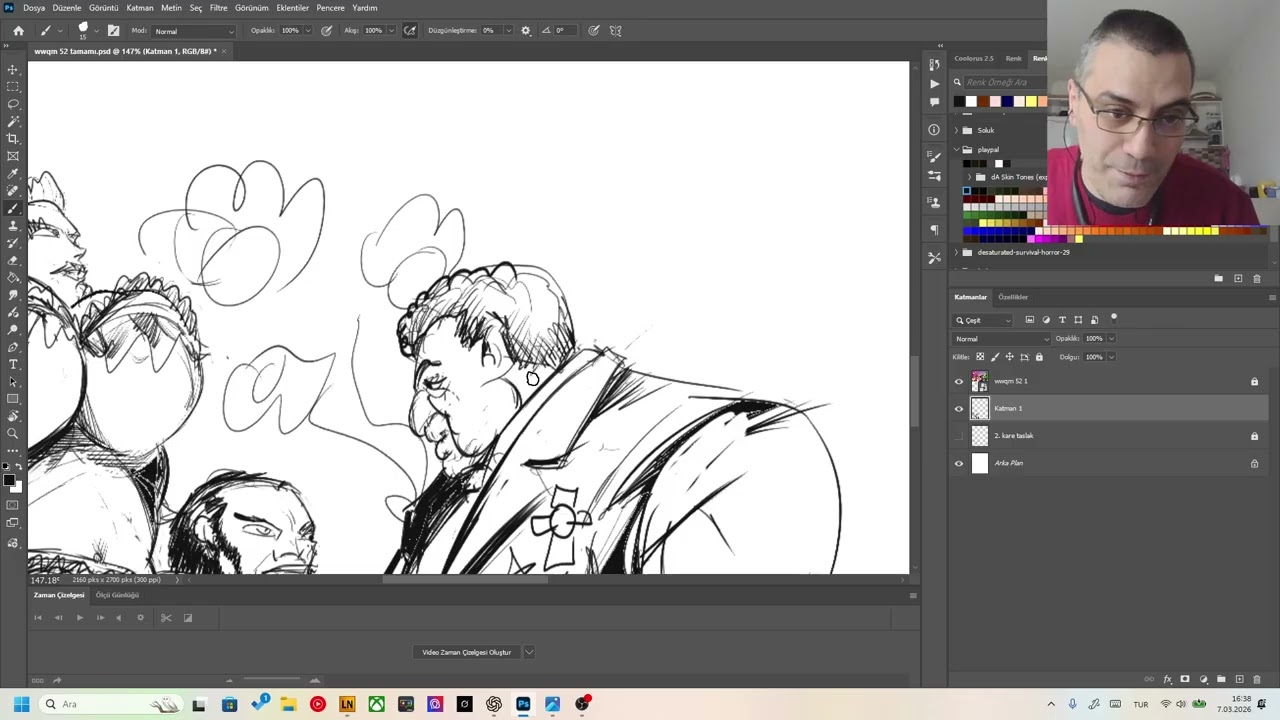Toggle lock position
1280x720 pixels.
pyautogui.click(x=1009, y=357)
